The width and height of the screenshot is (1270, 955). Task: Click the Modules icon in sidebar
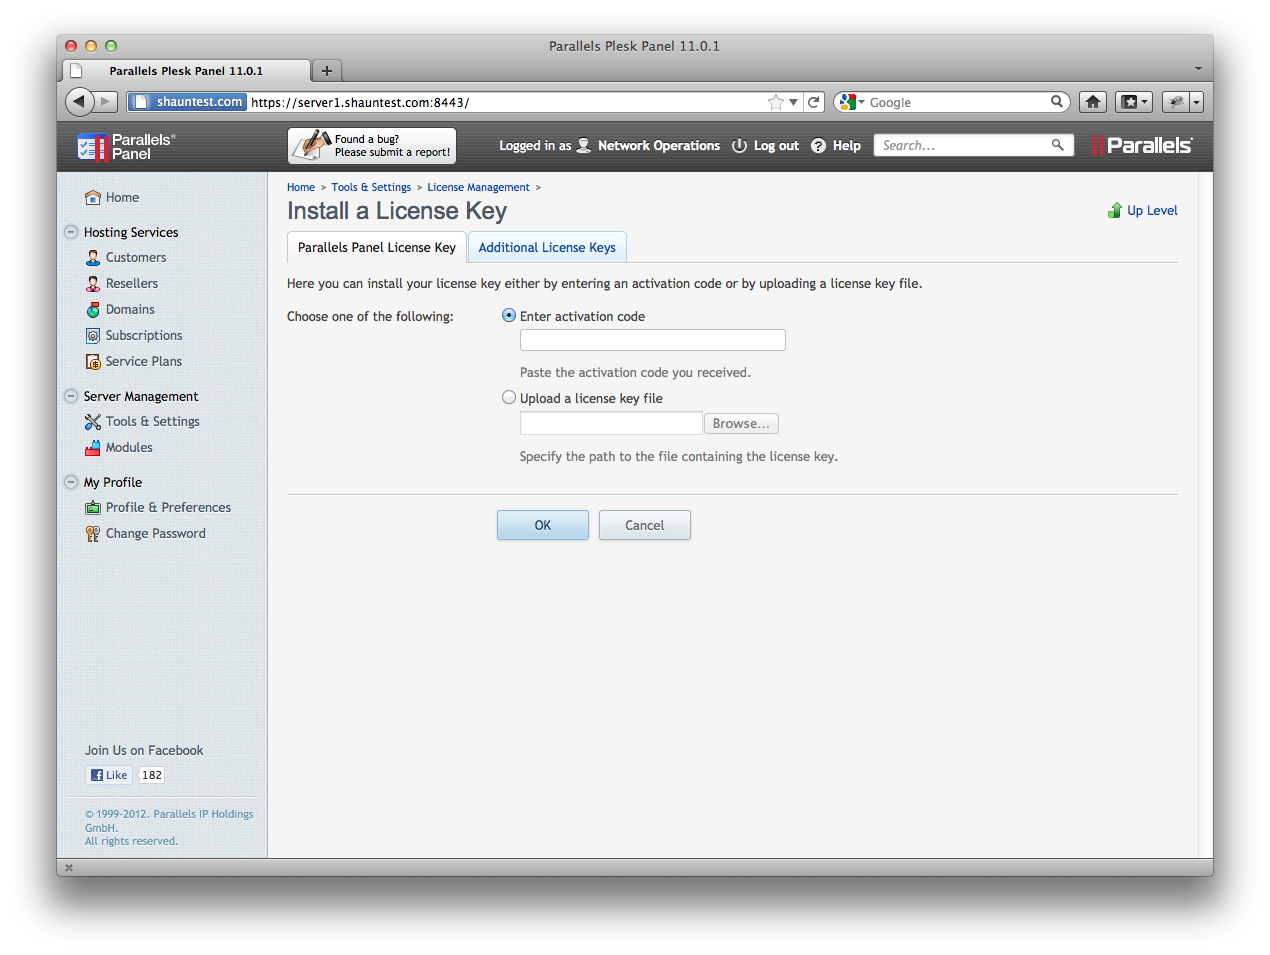point(93,448)
